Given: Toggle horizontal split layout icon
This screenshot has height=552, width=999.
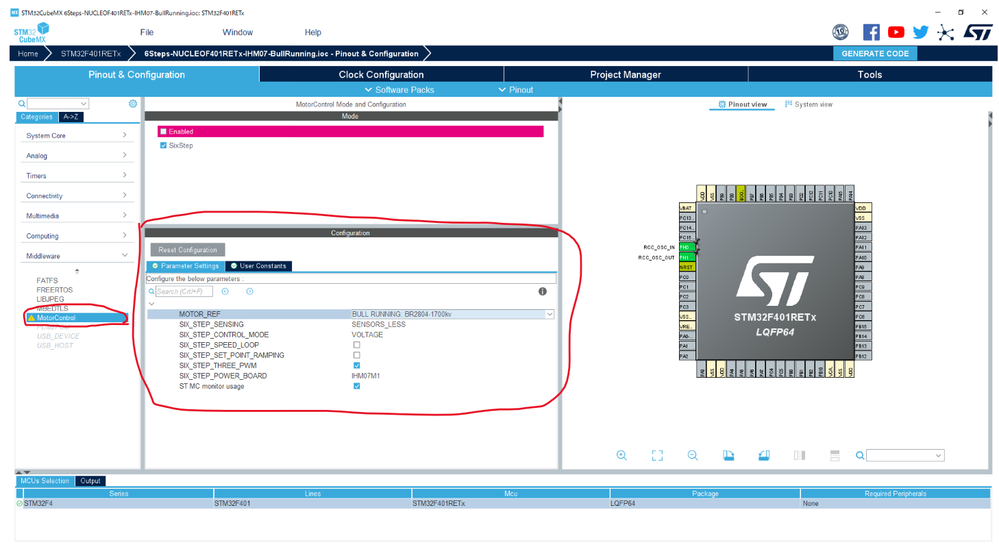Looking at the screenshot, I should [x=835, y=455].
